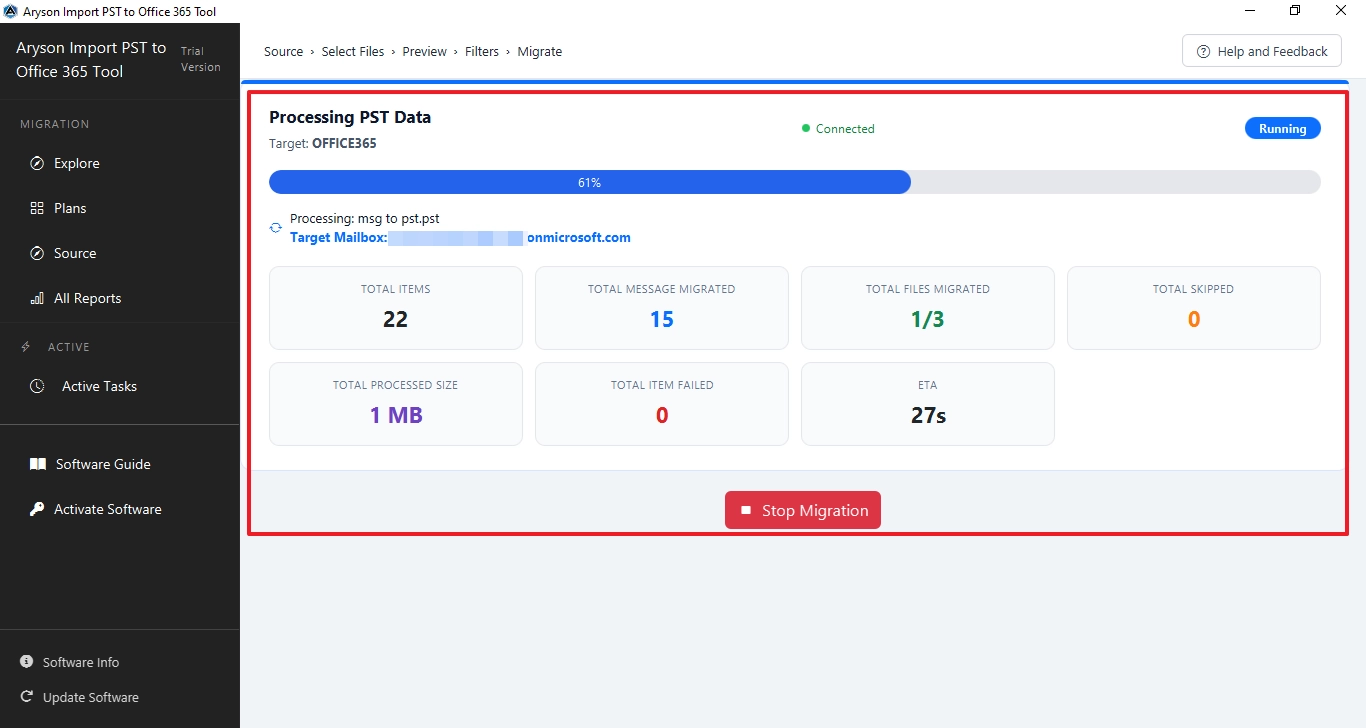Click the Explore compass icon
This screenshot has width=1366, height=728.
37,163
